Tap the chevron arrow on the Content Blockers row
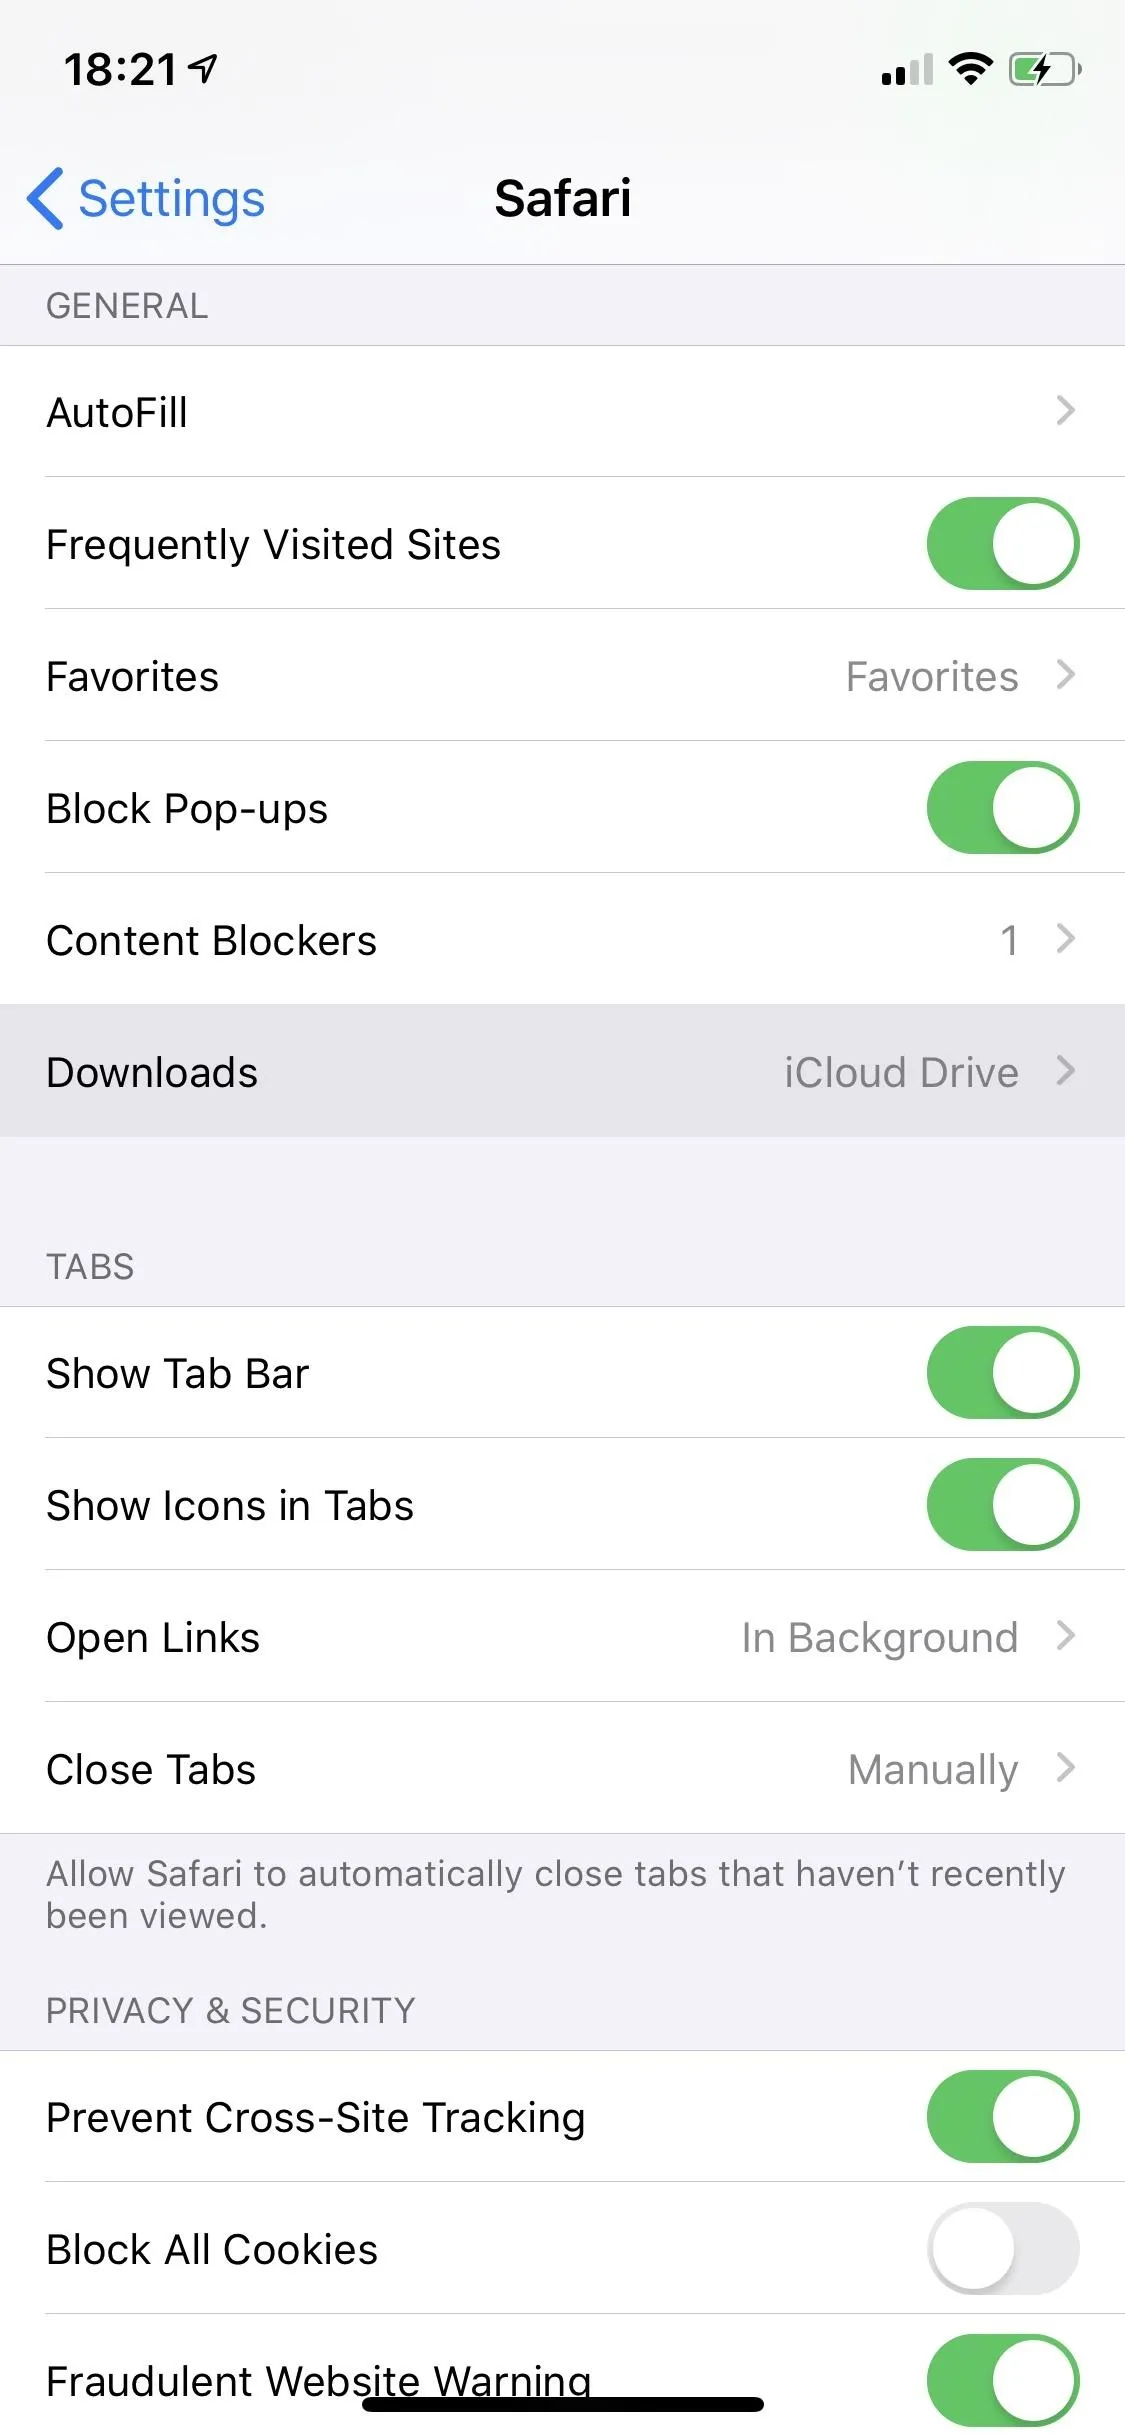Screen dimensions: 1125x2436 1066,938
